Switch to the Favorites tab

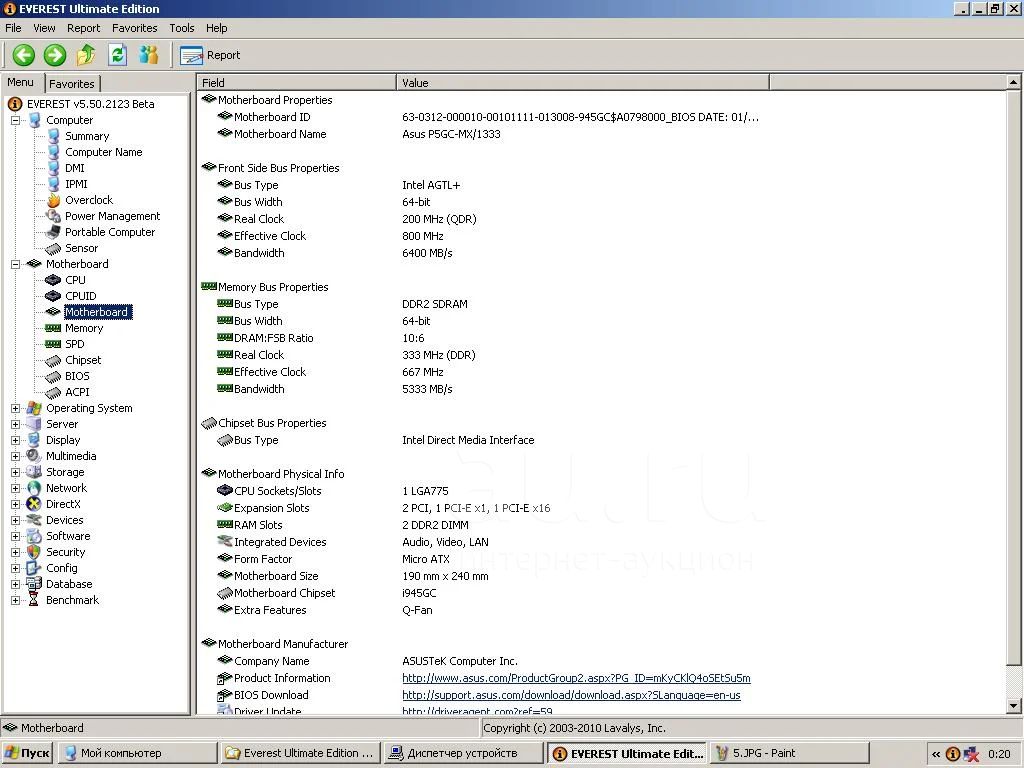point(72,84)
